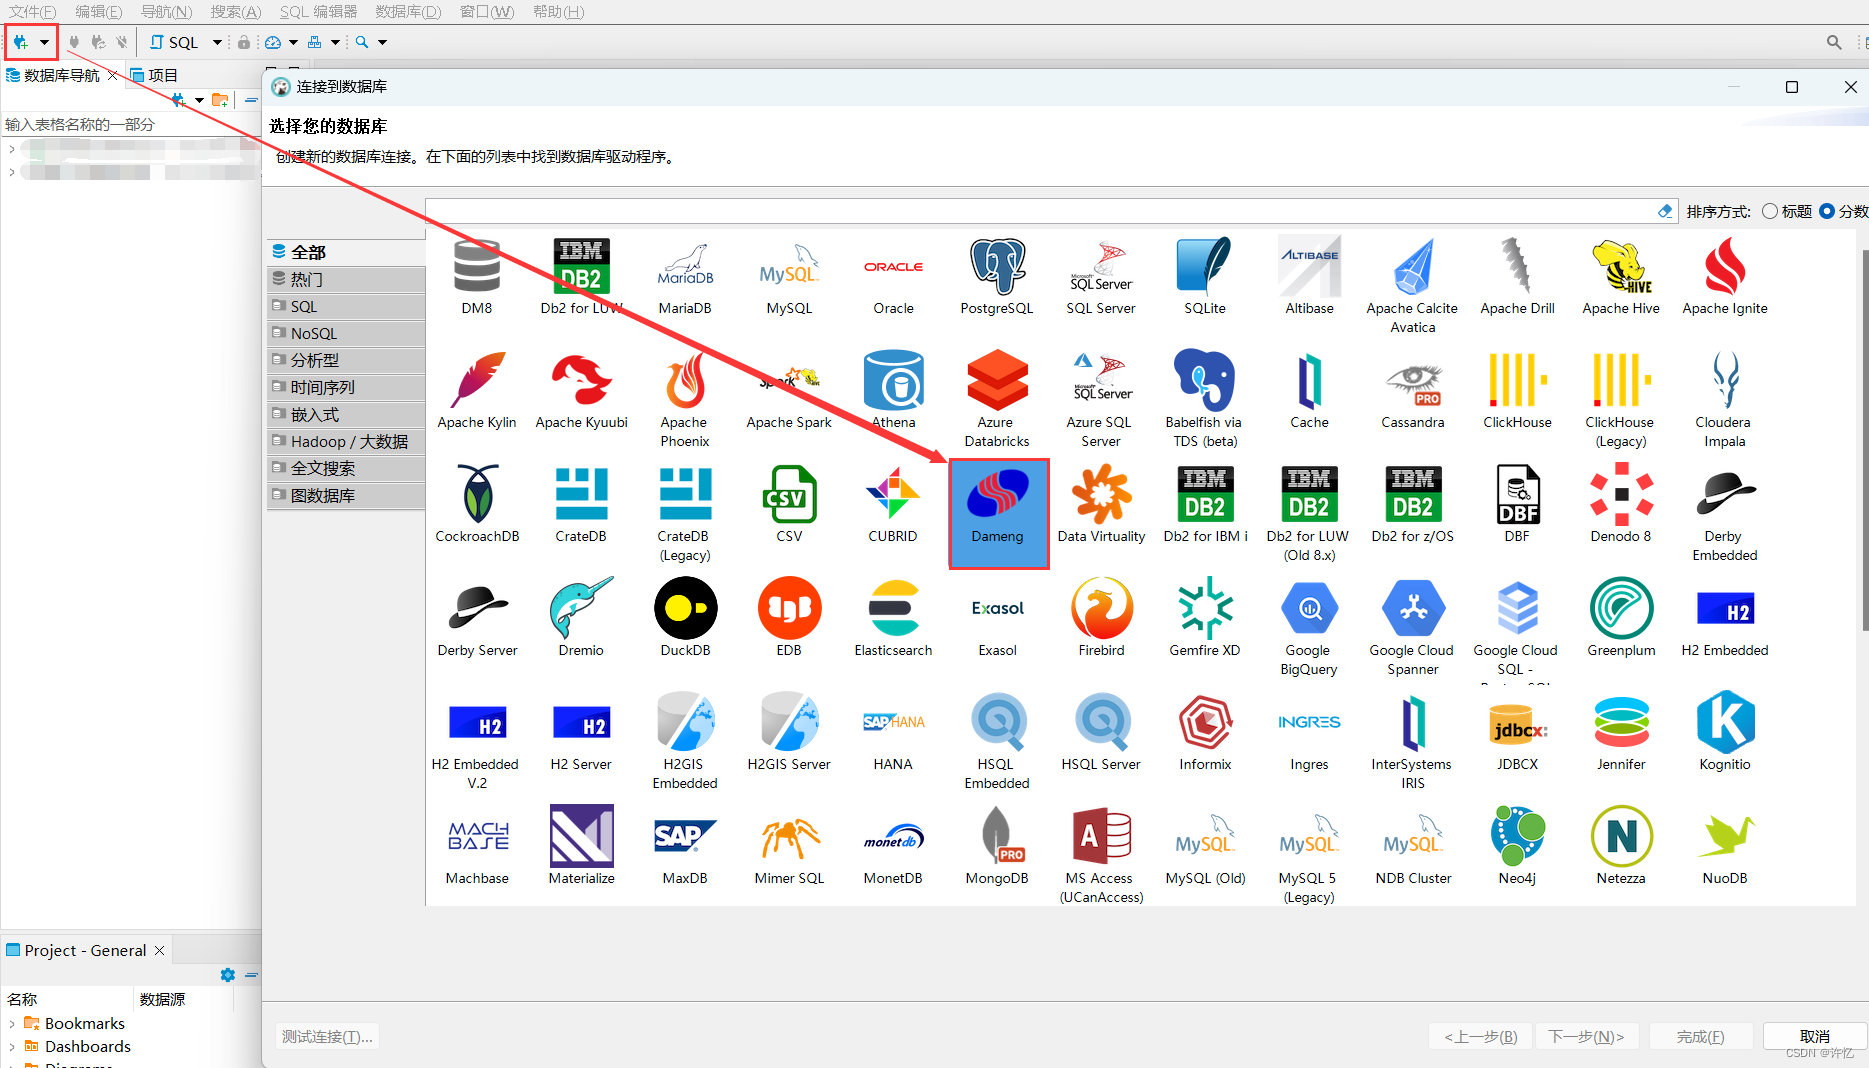Expand the second blurred navigator tree item
The width and height of the screenshot is (1869, 1068).
click(x=12, y=172)
